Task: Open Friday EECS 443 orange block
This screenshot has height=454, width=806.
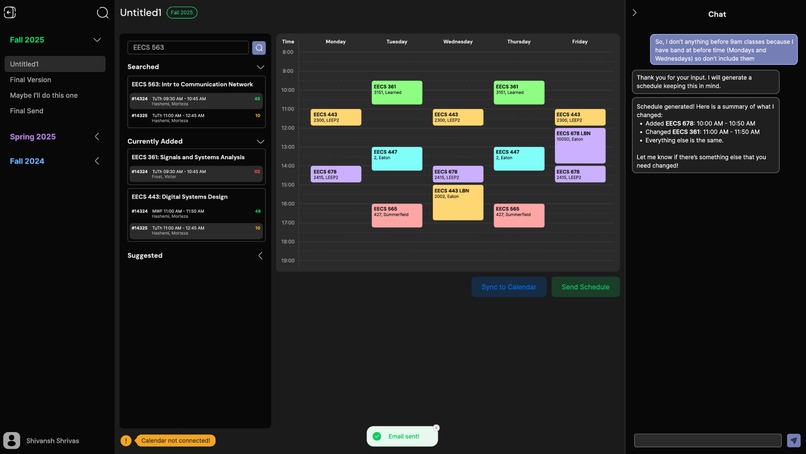Action: pos(580,117)
